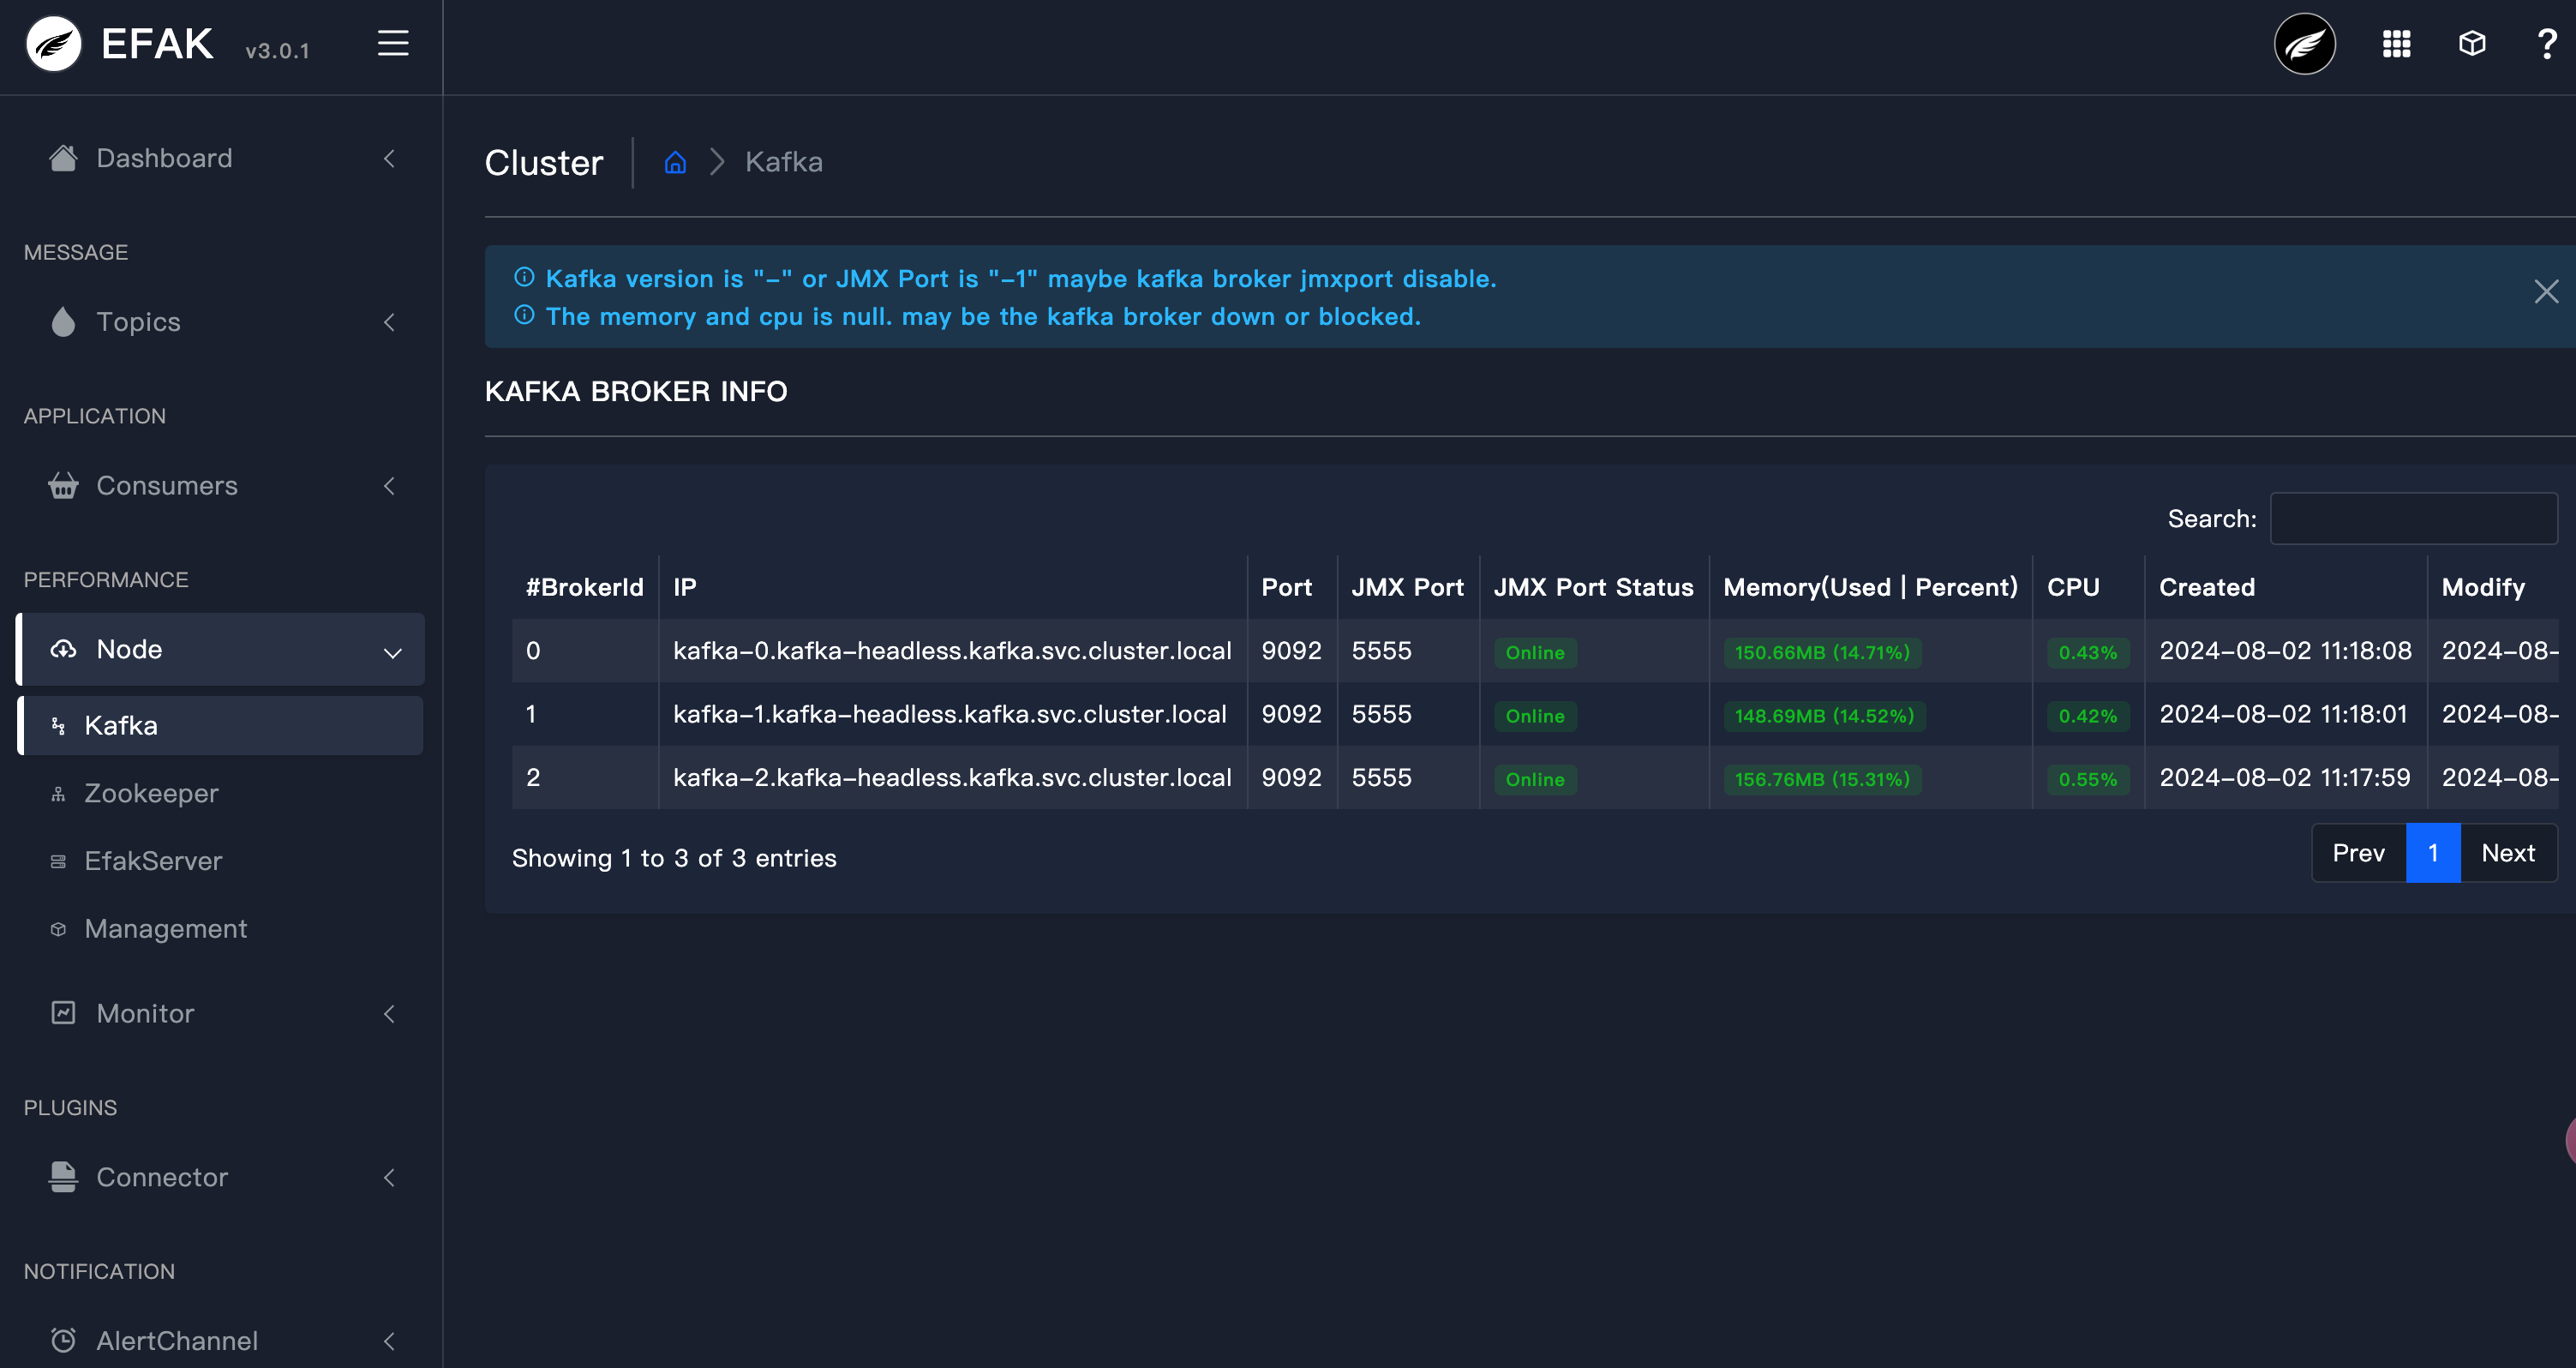
Task: Select the Zookeeper submenu item
Action: point(222,794)
